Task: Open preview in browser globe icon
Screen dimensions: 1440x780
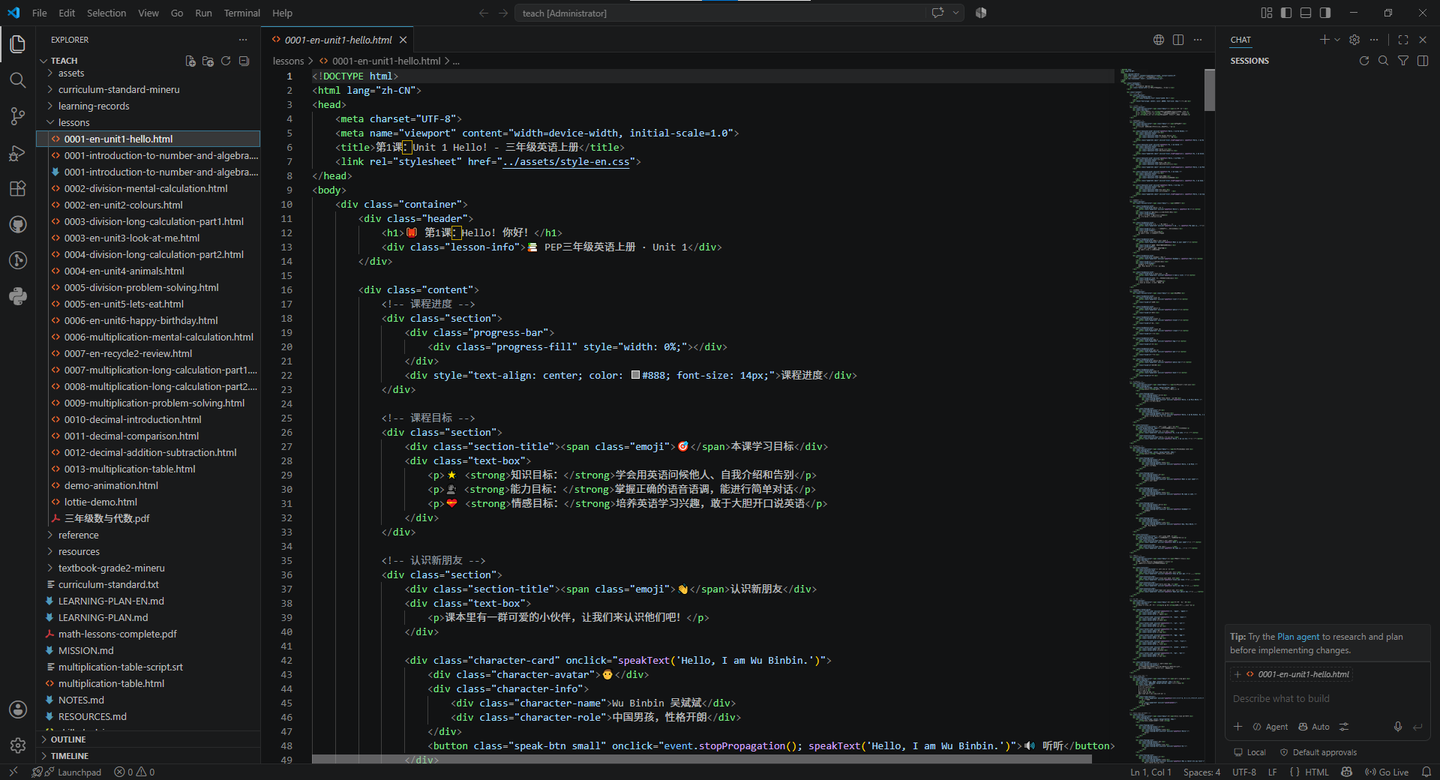Action: 1159,40
